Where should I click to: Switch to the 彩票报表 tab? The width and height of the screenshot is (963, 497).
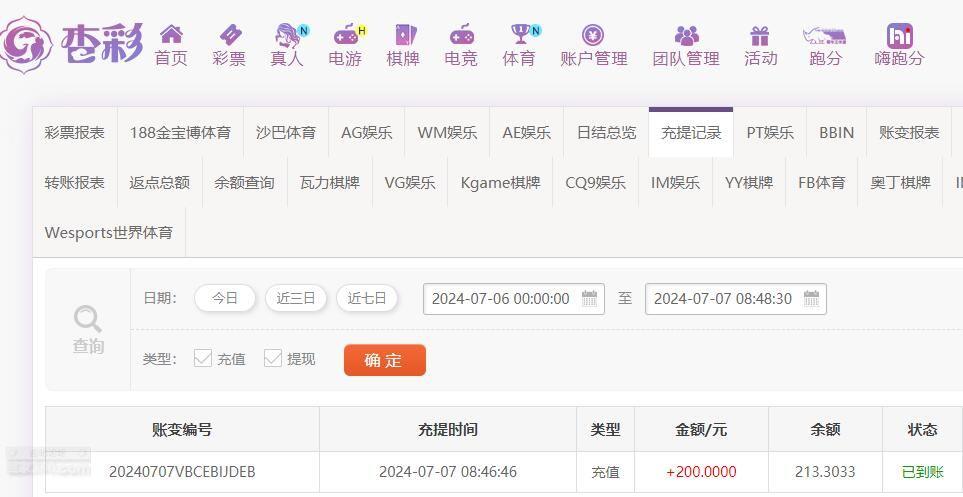tap(75, 133)
